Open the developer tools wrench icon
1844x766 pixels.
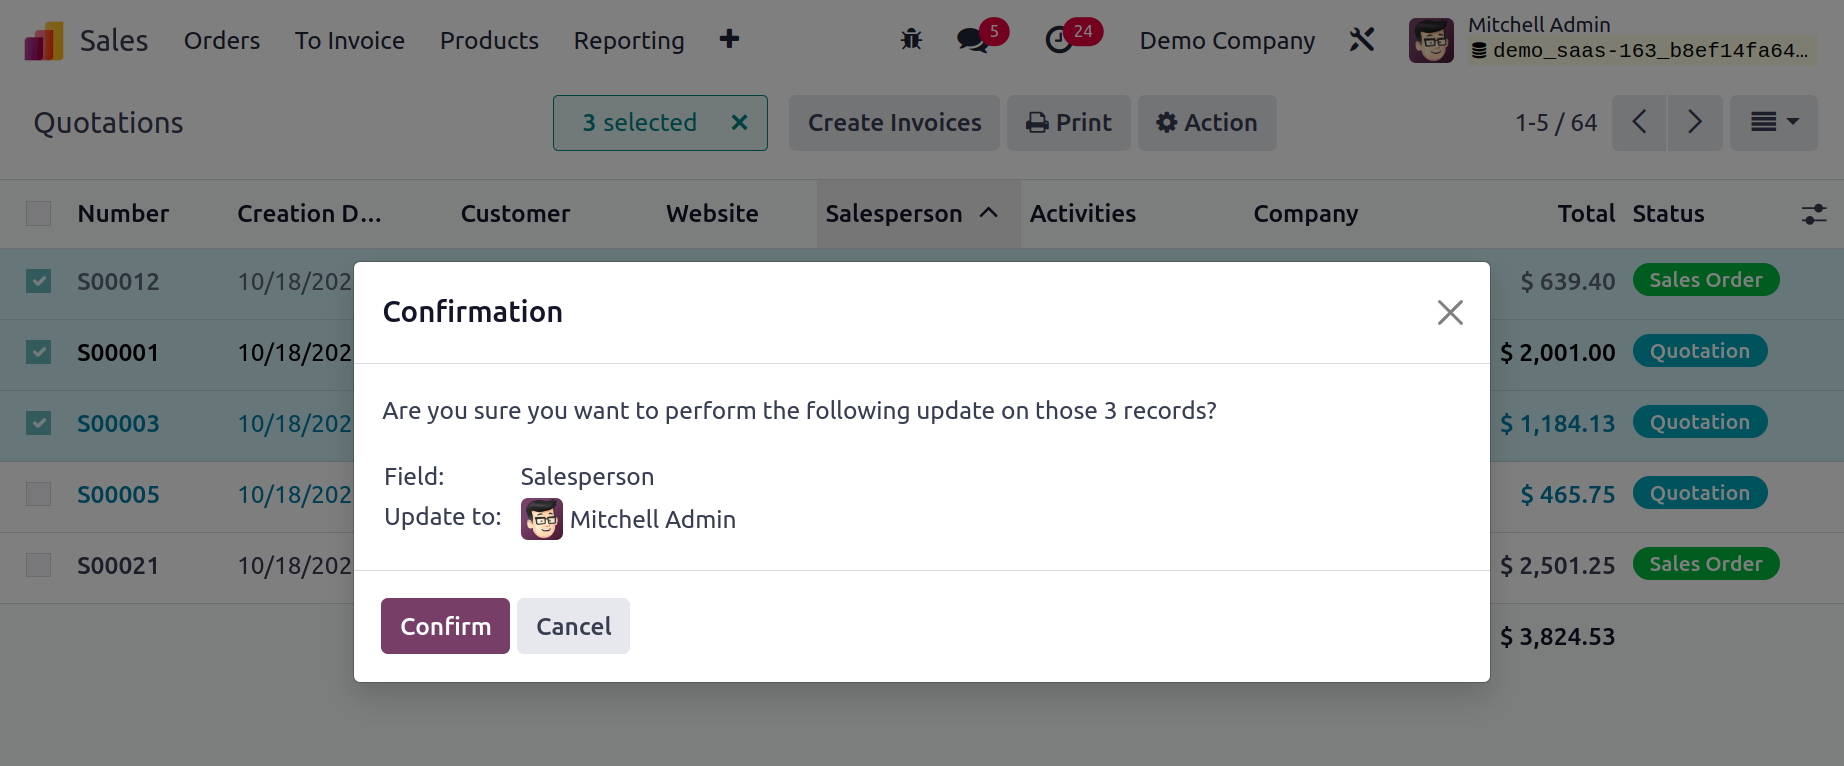coord(1362,40)
